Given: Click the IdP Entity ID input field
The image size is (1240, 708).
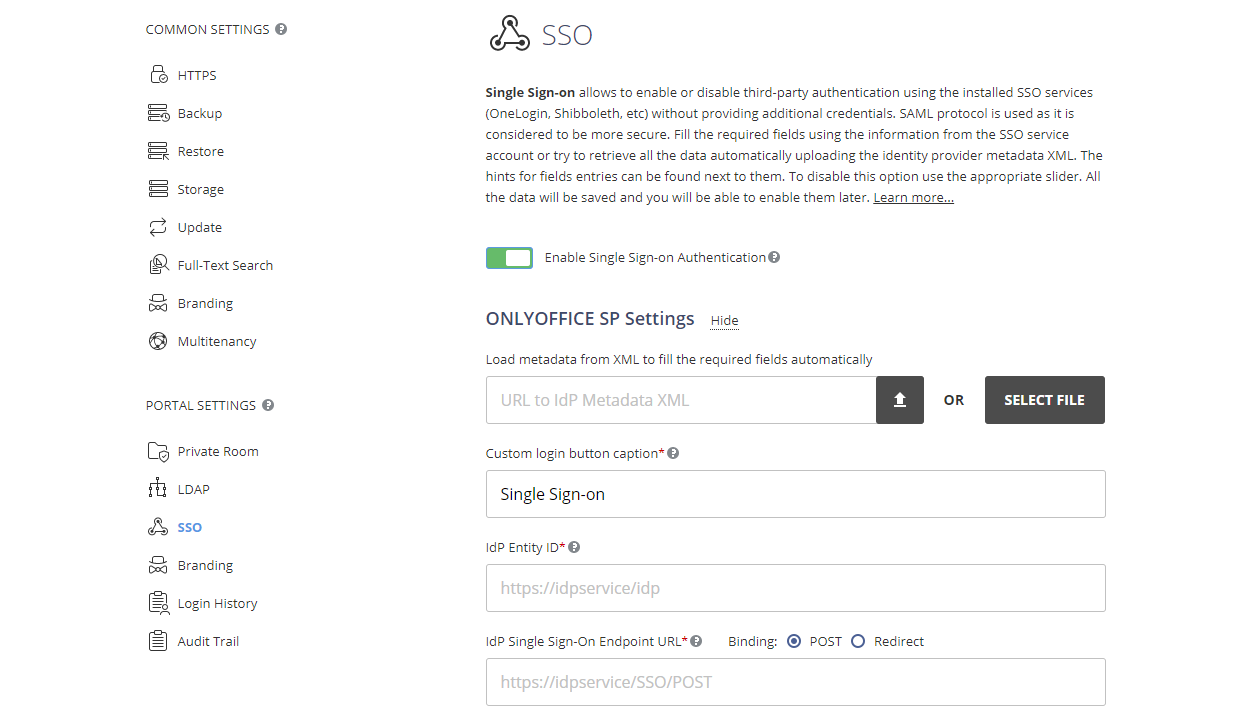Looking at the screenshot, I should pyautogui.click(x=796, y=588).
